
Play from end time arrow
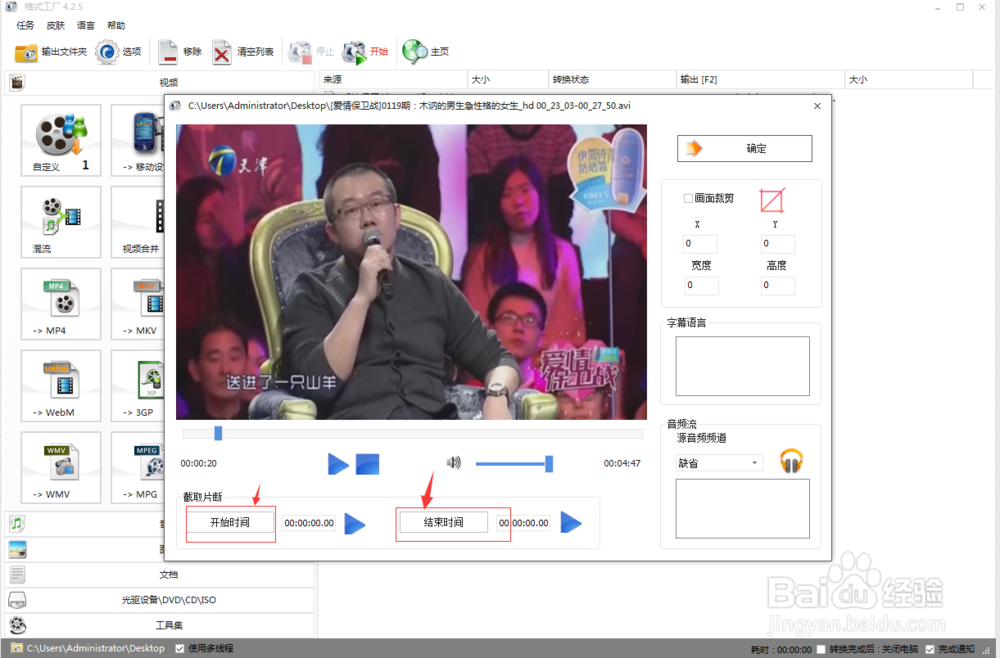(x=571, y=522)
